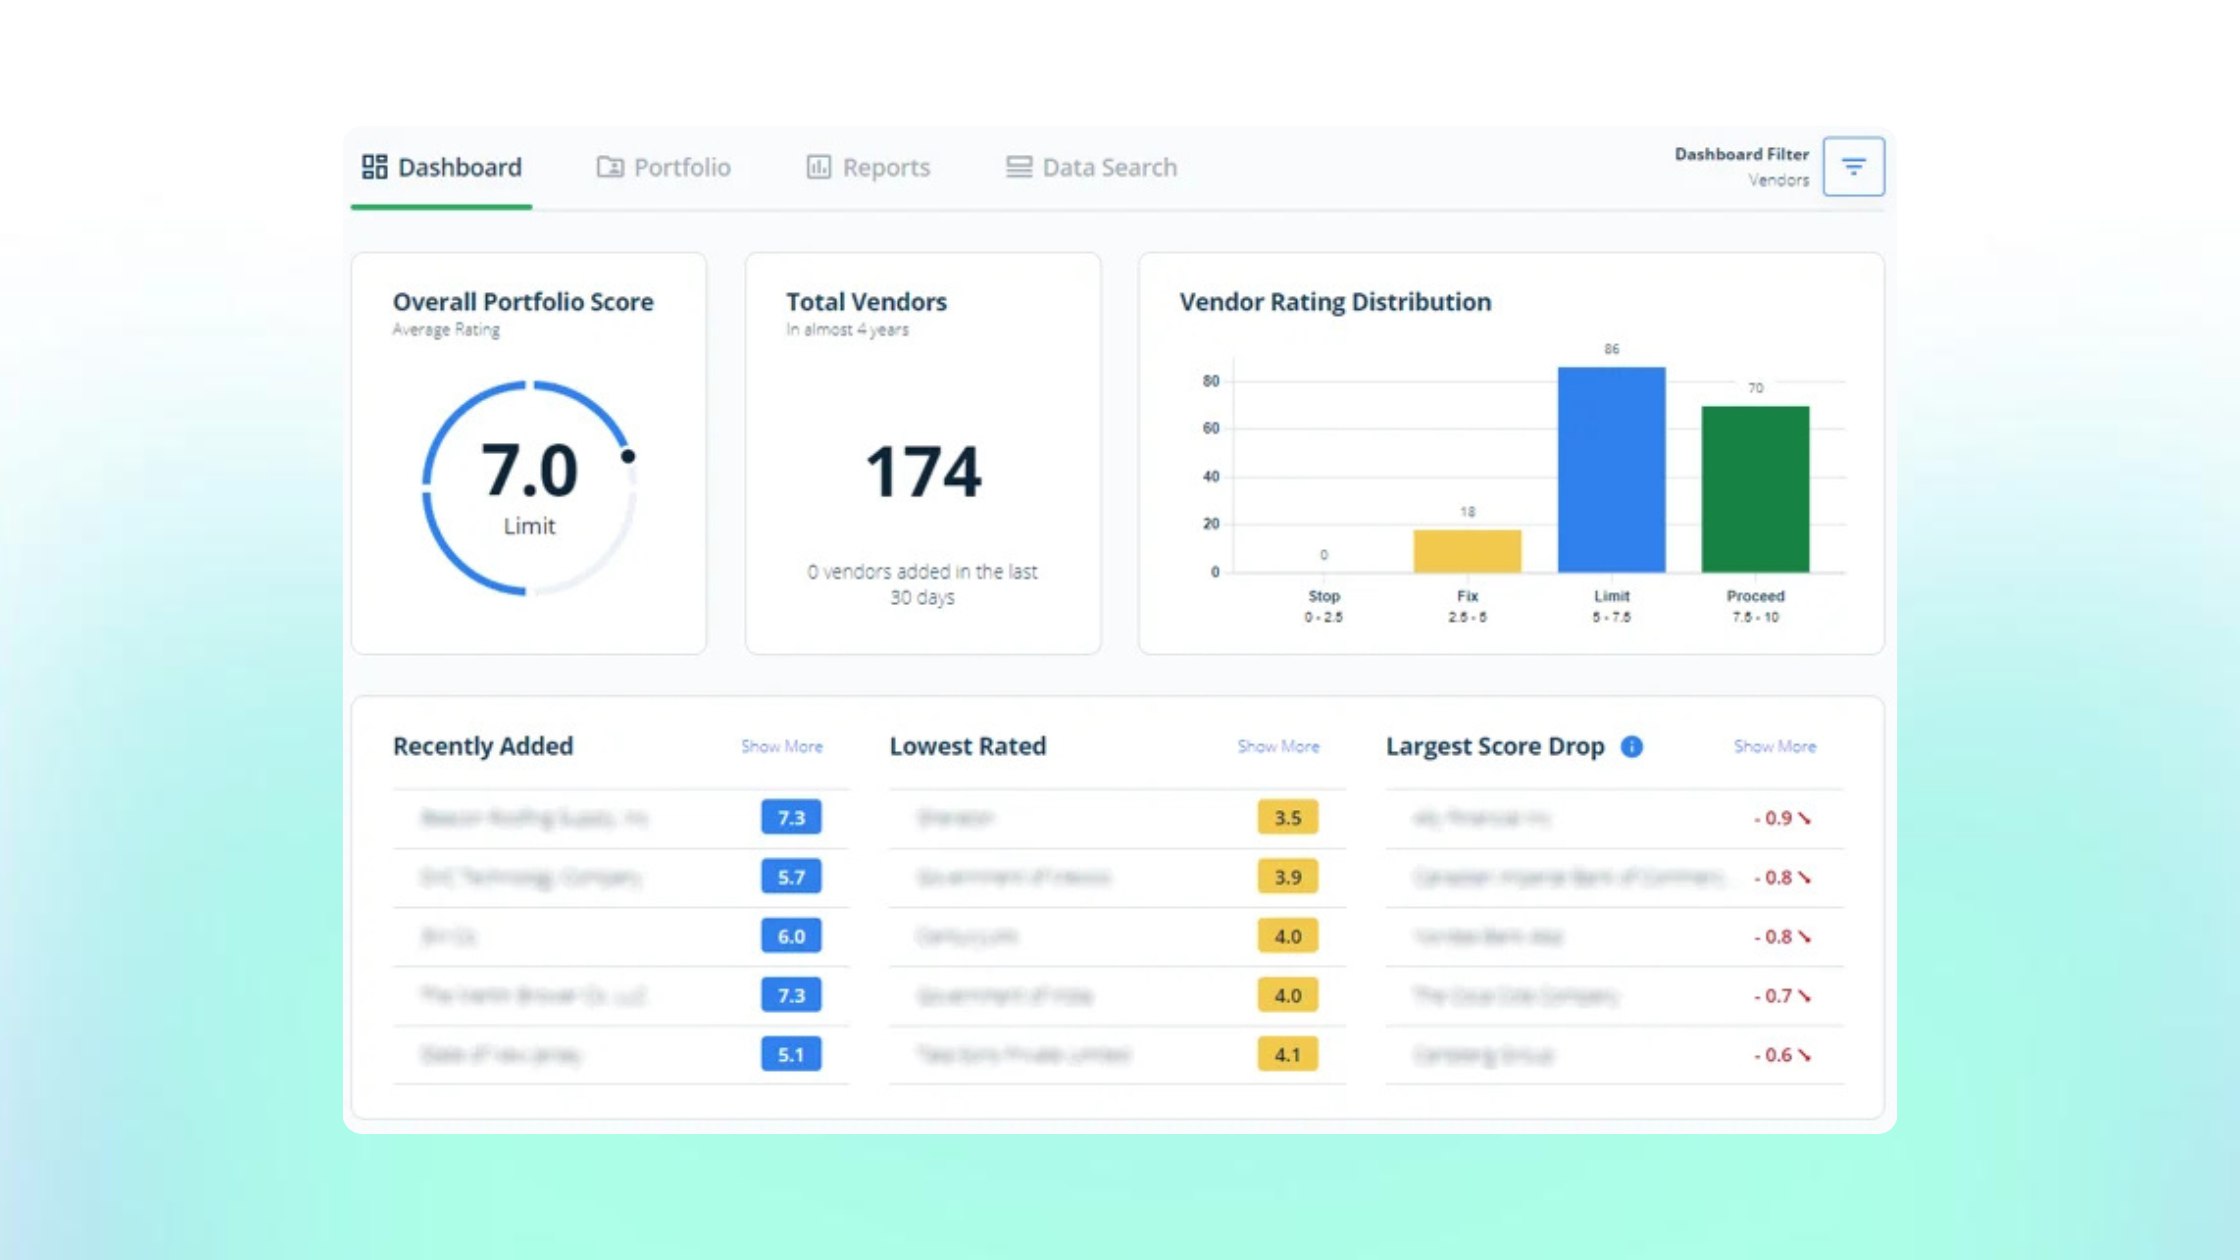This screenshot has width=2240, height=1260.
Task: Click the Stop 0 - 2.5 axis label
Action: point(1323,606)
